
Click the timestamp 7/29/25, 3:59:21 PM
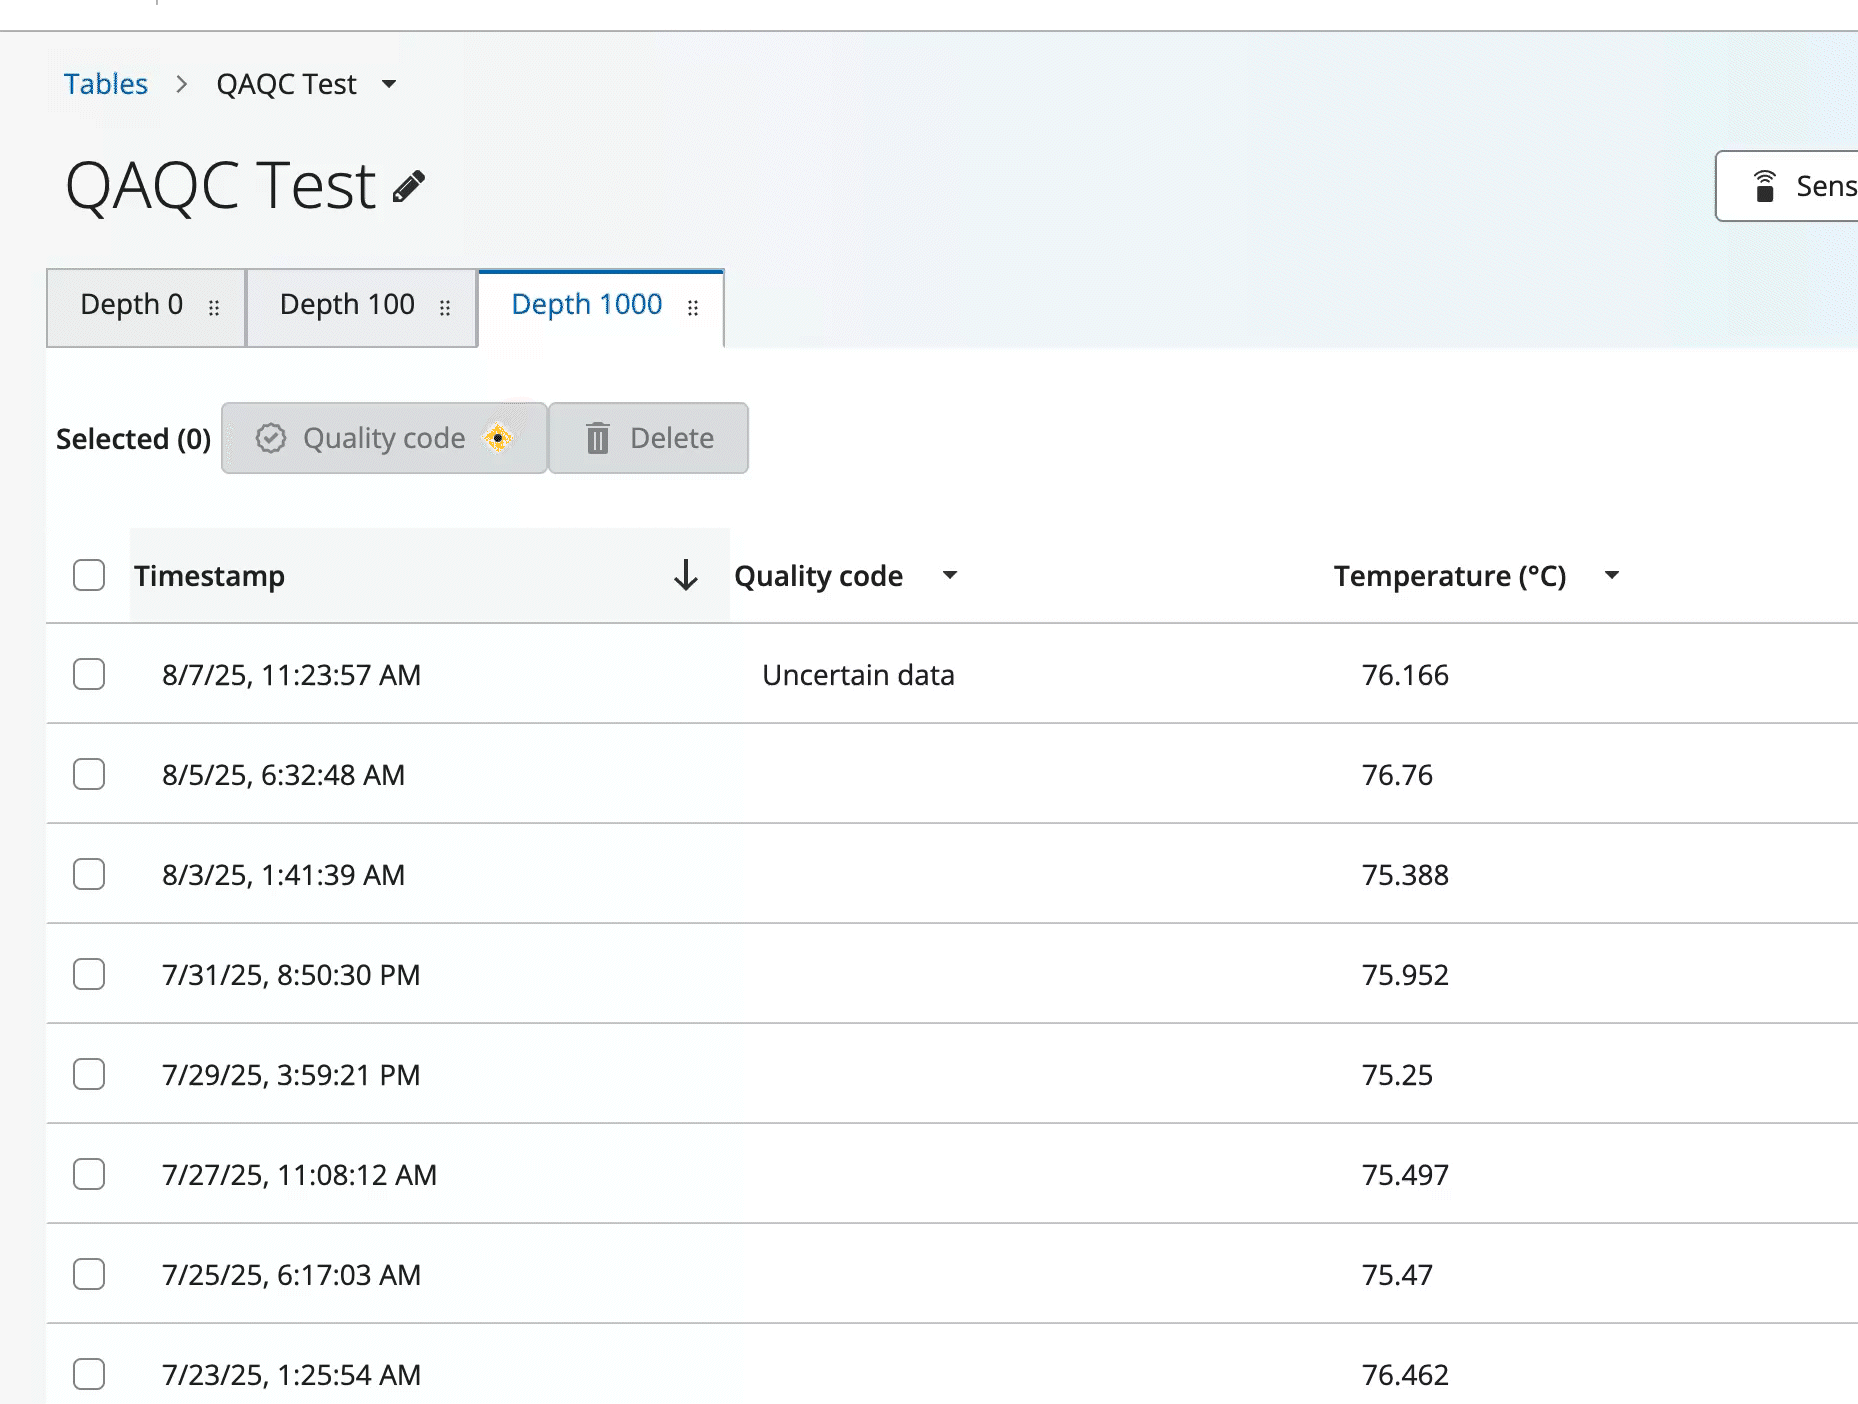tap(291, 1075)
